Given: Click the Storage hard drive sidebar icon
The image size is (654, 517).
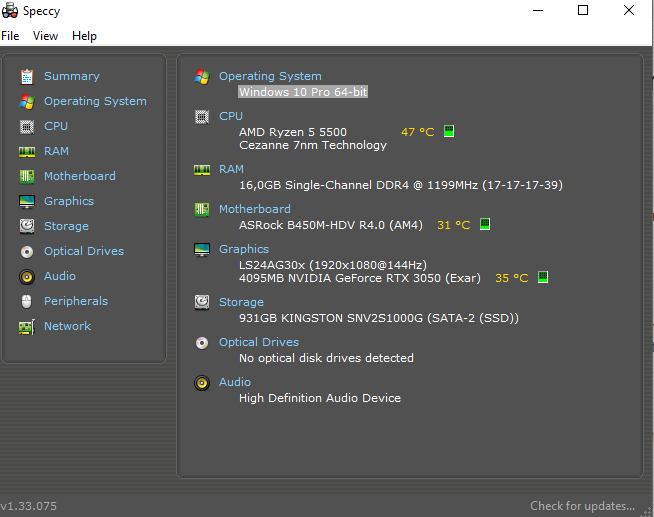Looking at the screenshot, I should (x=27, y=226).
